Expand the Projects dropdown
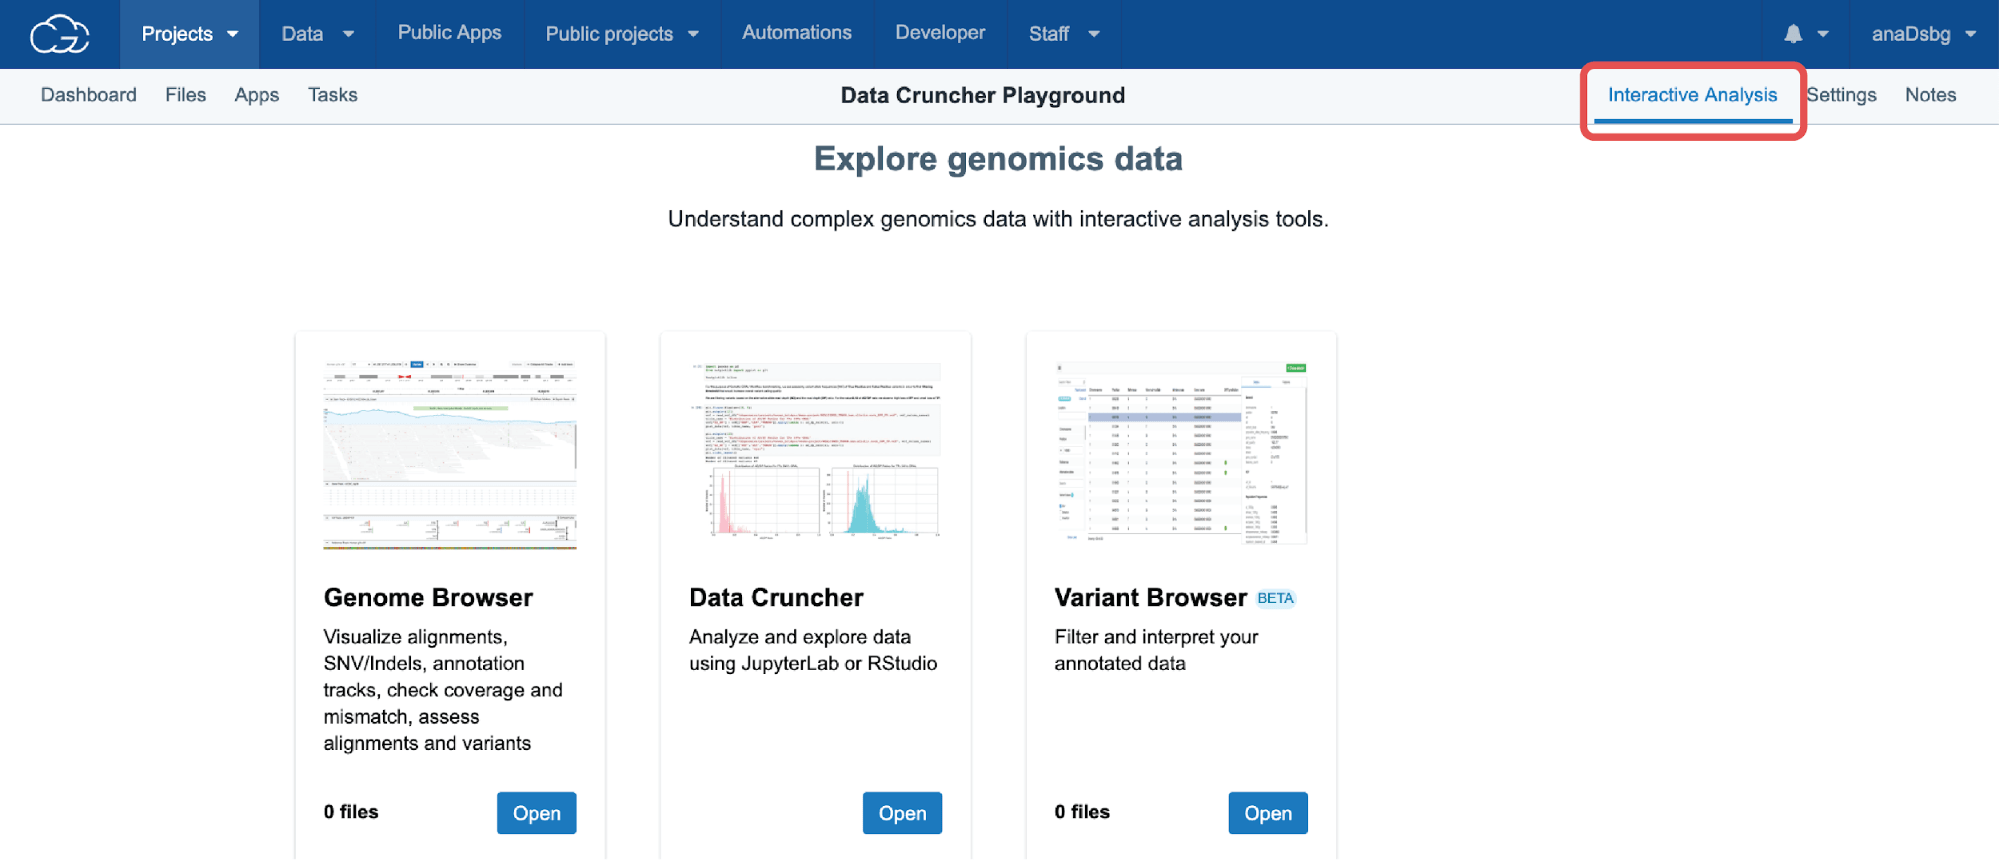The width and height of the screenshot is (1999, 860). [x=188, y=33]
